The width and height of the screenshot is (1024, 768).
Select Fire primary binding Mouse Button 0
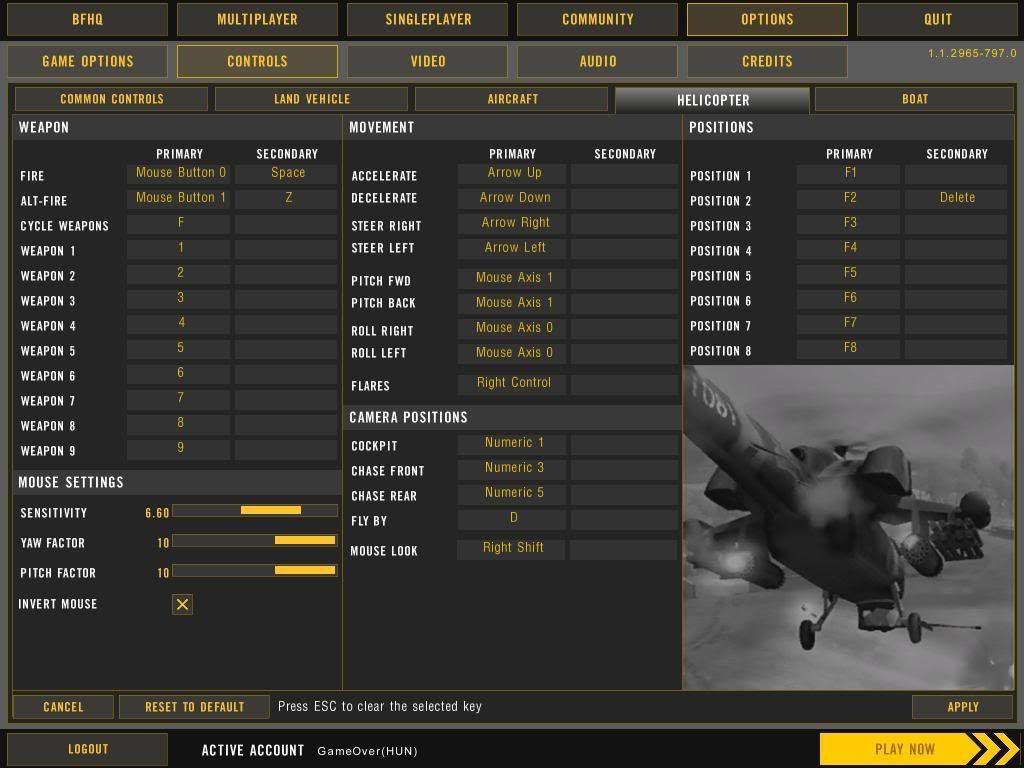point(180,173)
